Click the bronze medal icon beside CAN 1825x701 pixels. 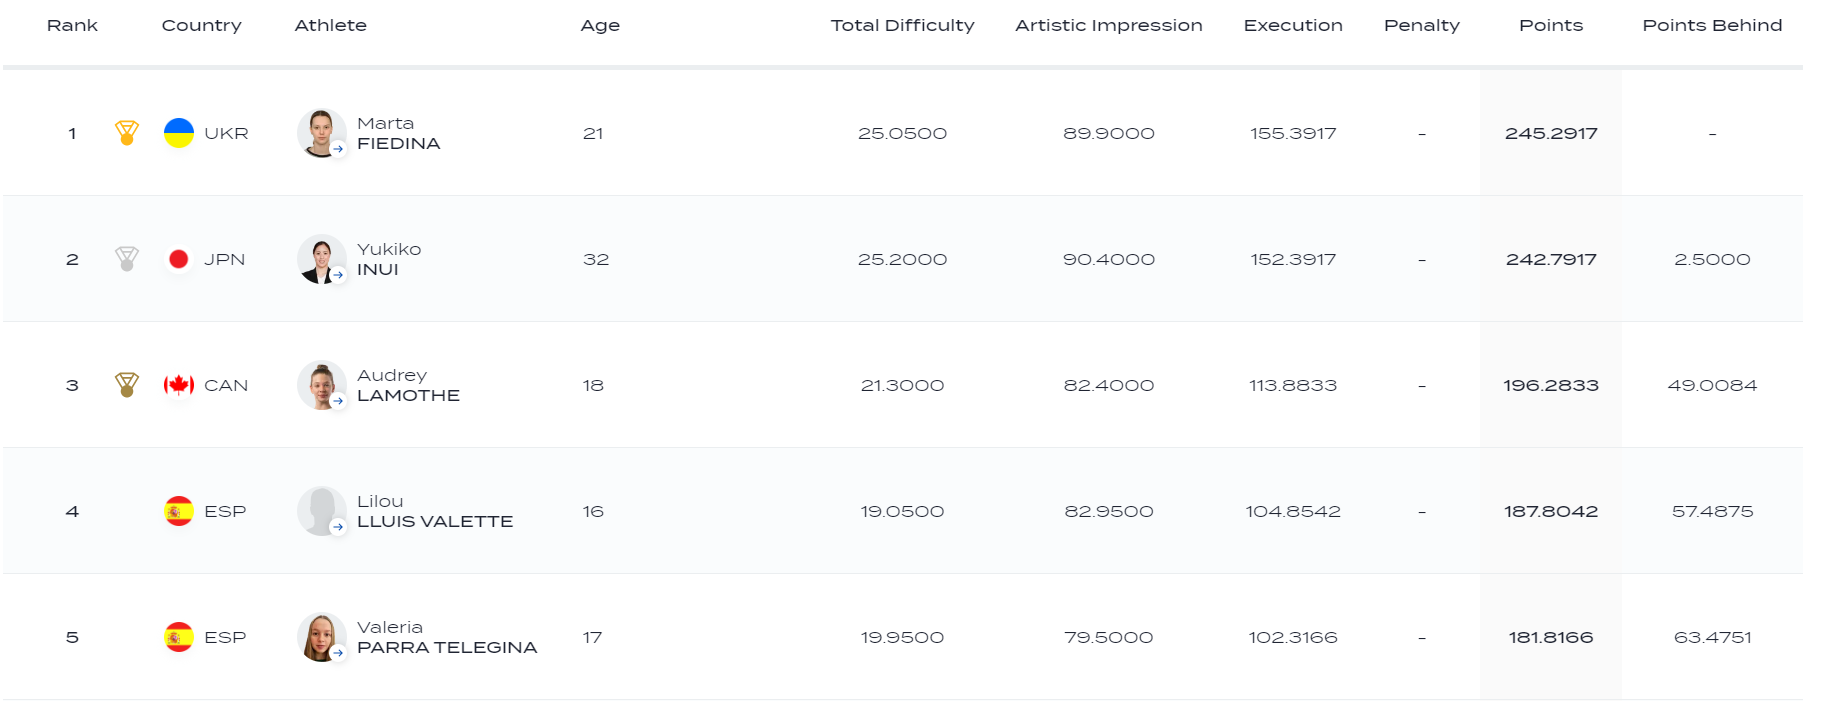pos(127,385)
